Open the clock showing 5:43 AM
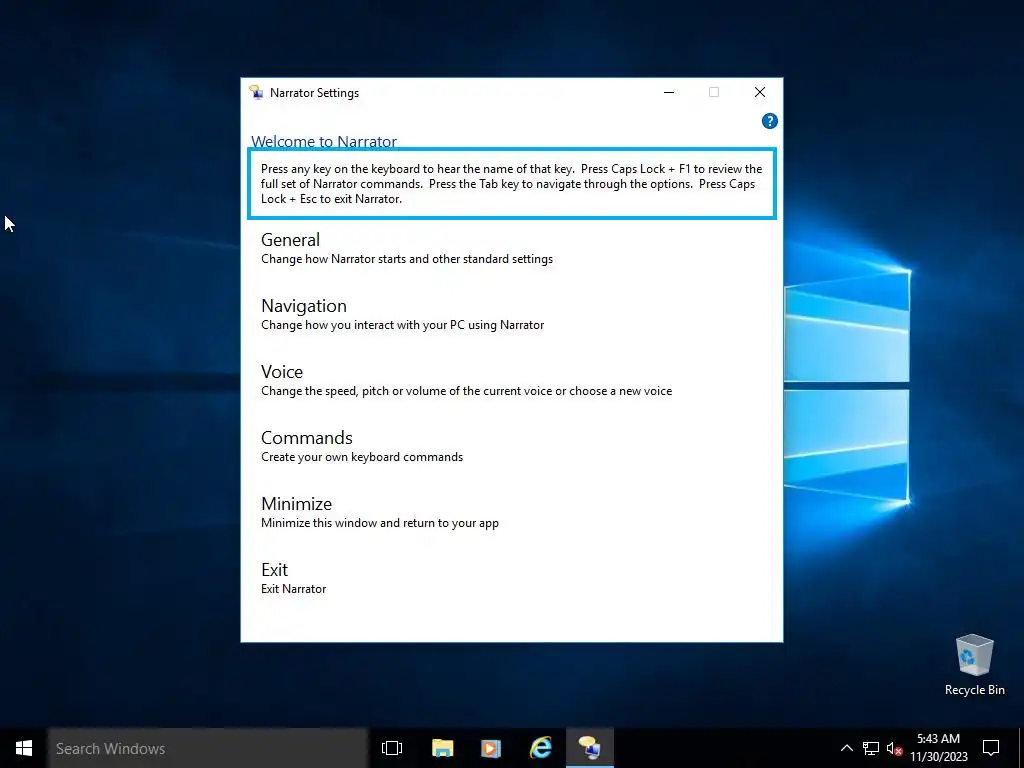This screenshot has height=768, width=1024. 938,748
